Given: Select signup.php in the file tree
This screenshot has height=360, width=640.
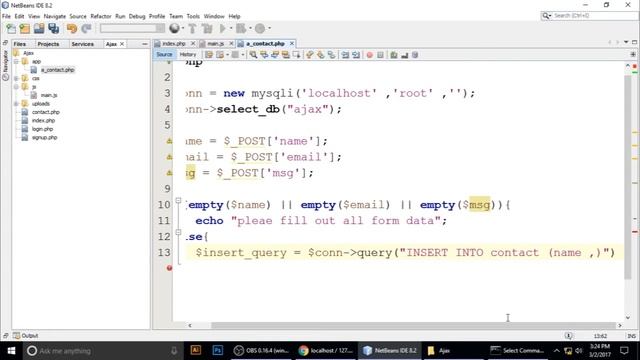Looking at the screenshot, I should click(x=44, y=138).
